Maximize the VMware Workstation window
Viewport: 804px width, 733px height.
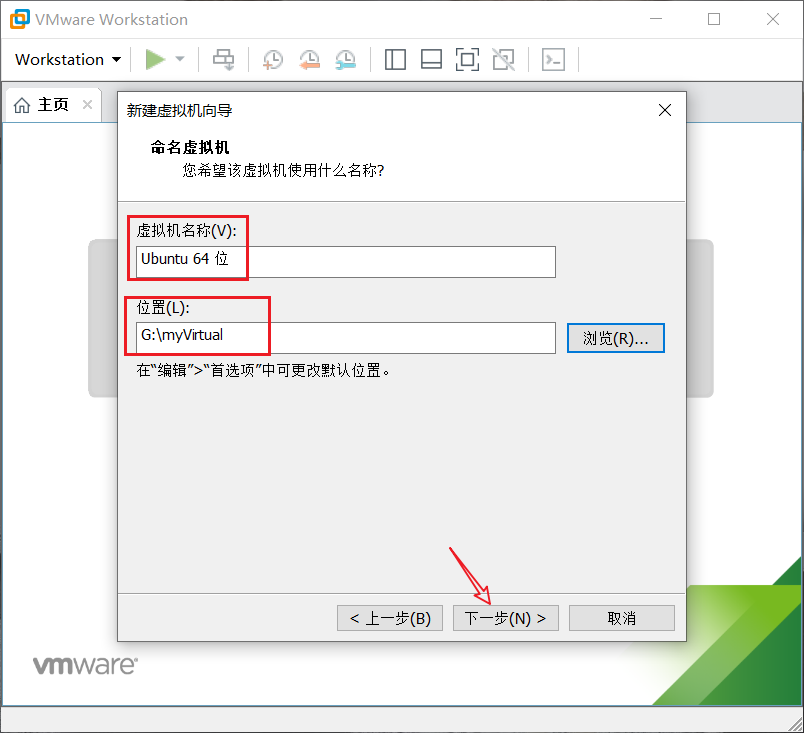pyautogui.click(x=714, y=19)
